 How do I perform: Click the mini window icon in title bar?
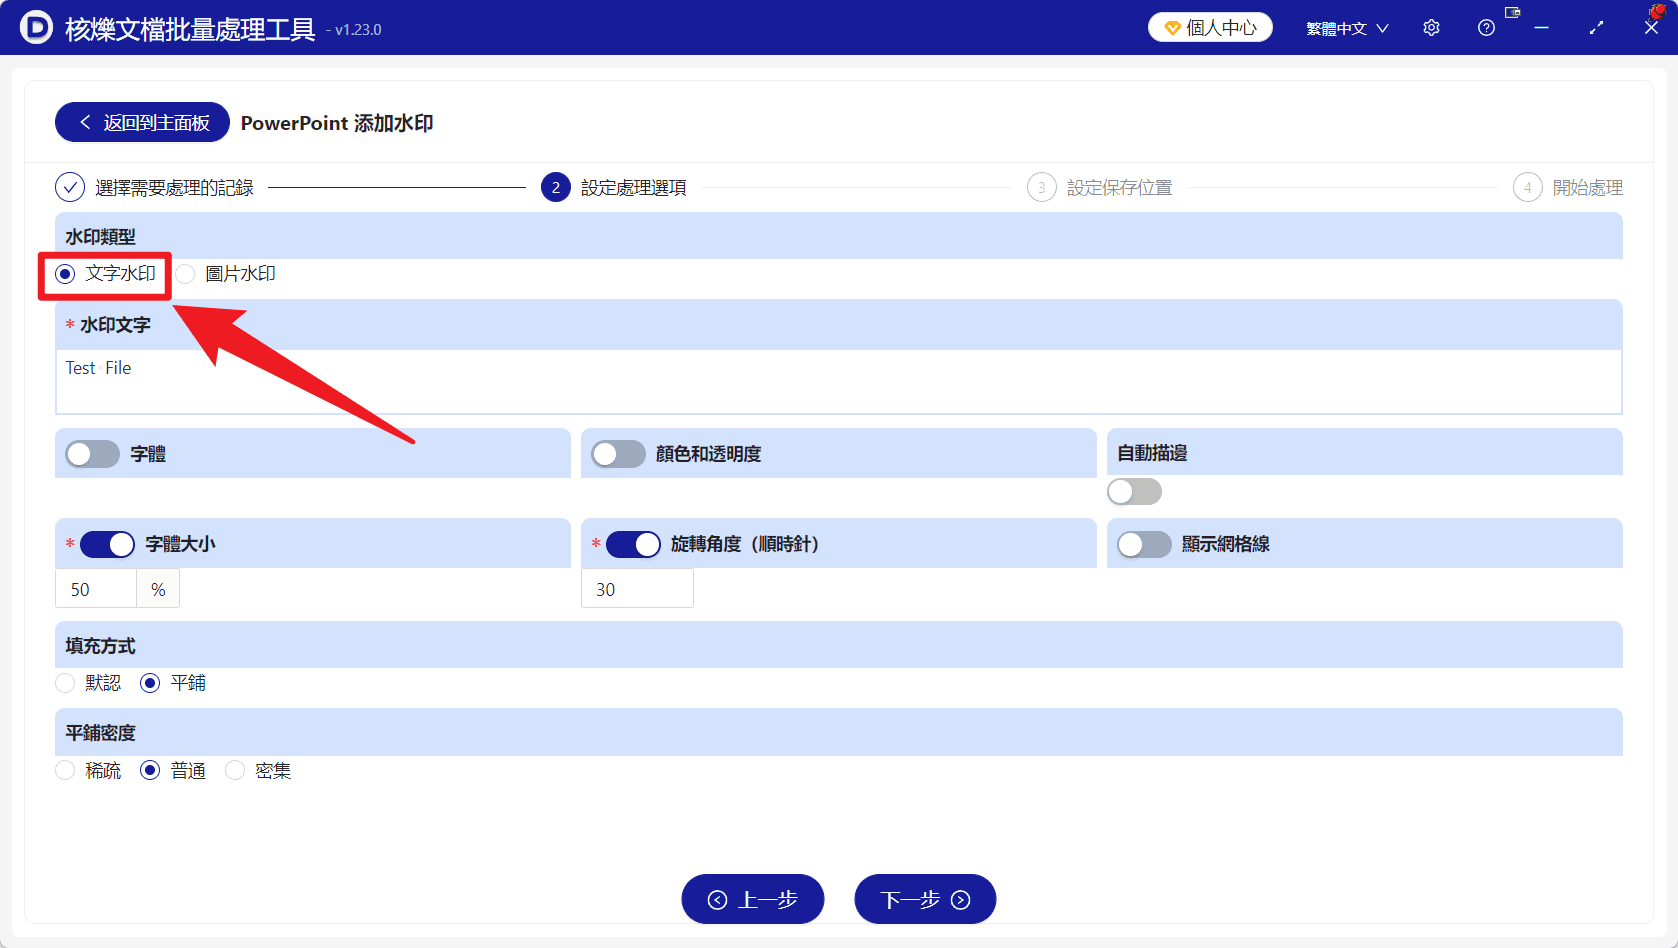point(1512,13)
